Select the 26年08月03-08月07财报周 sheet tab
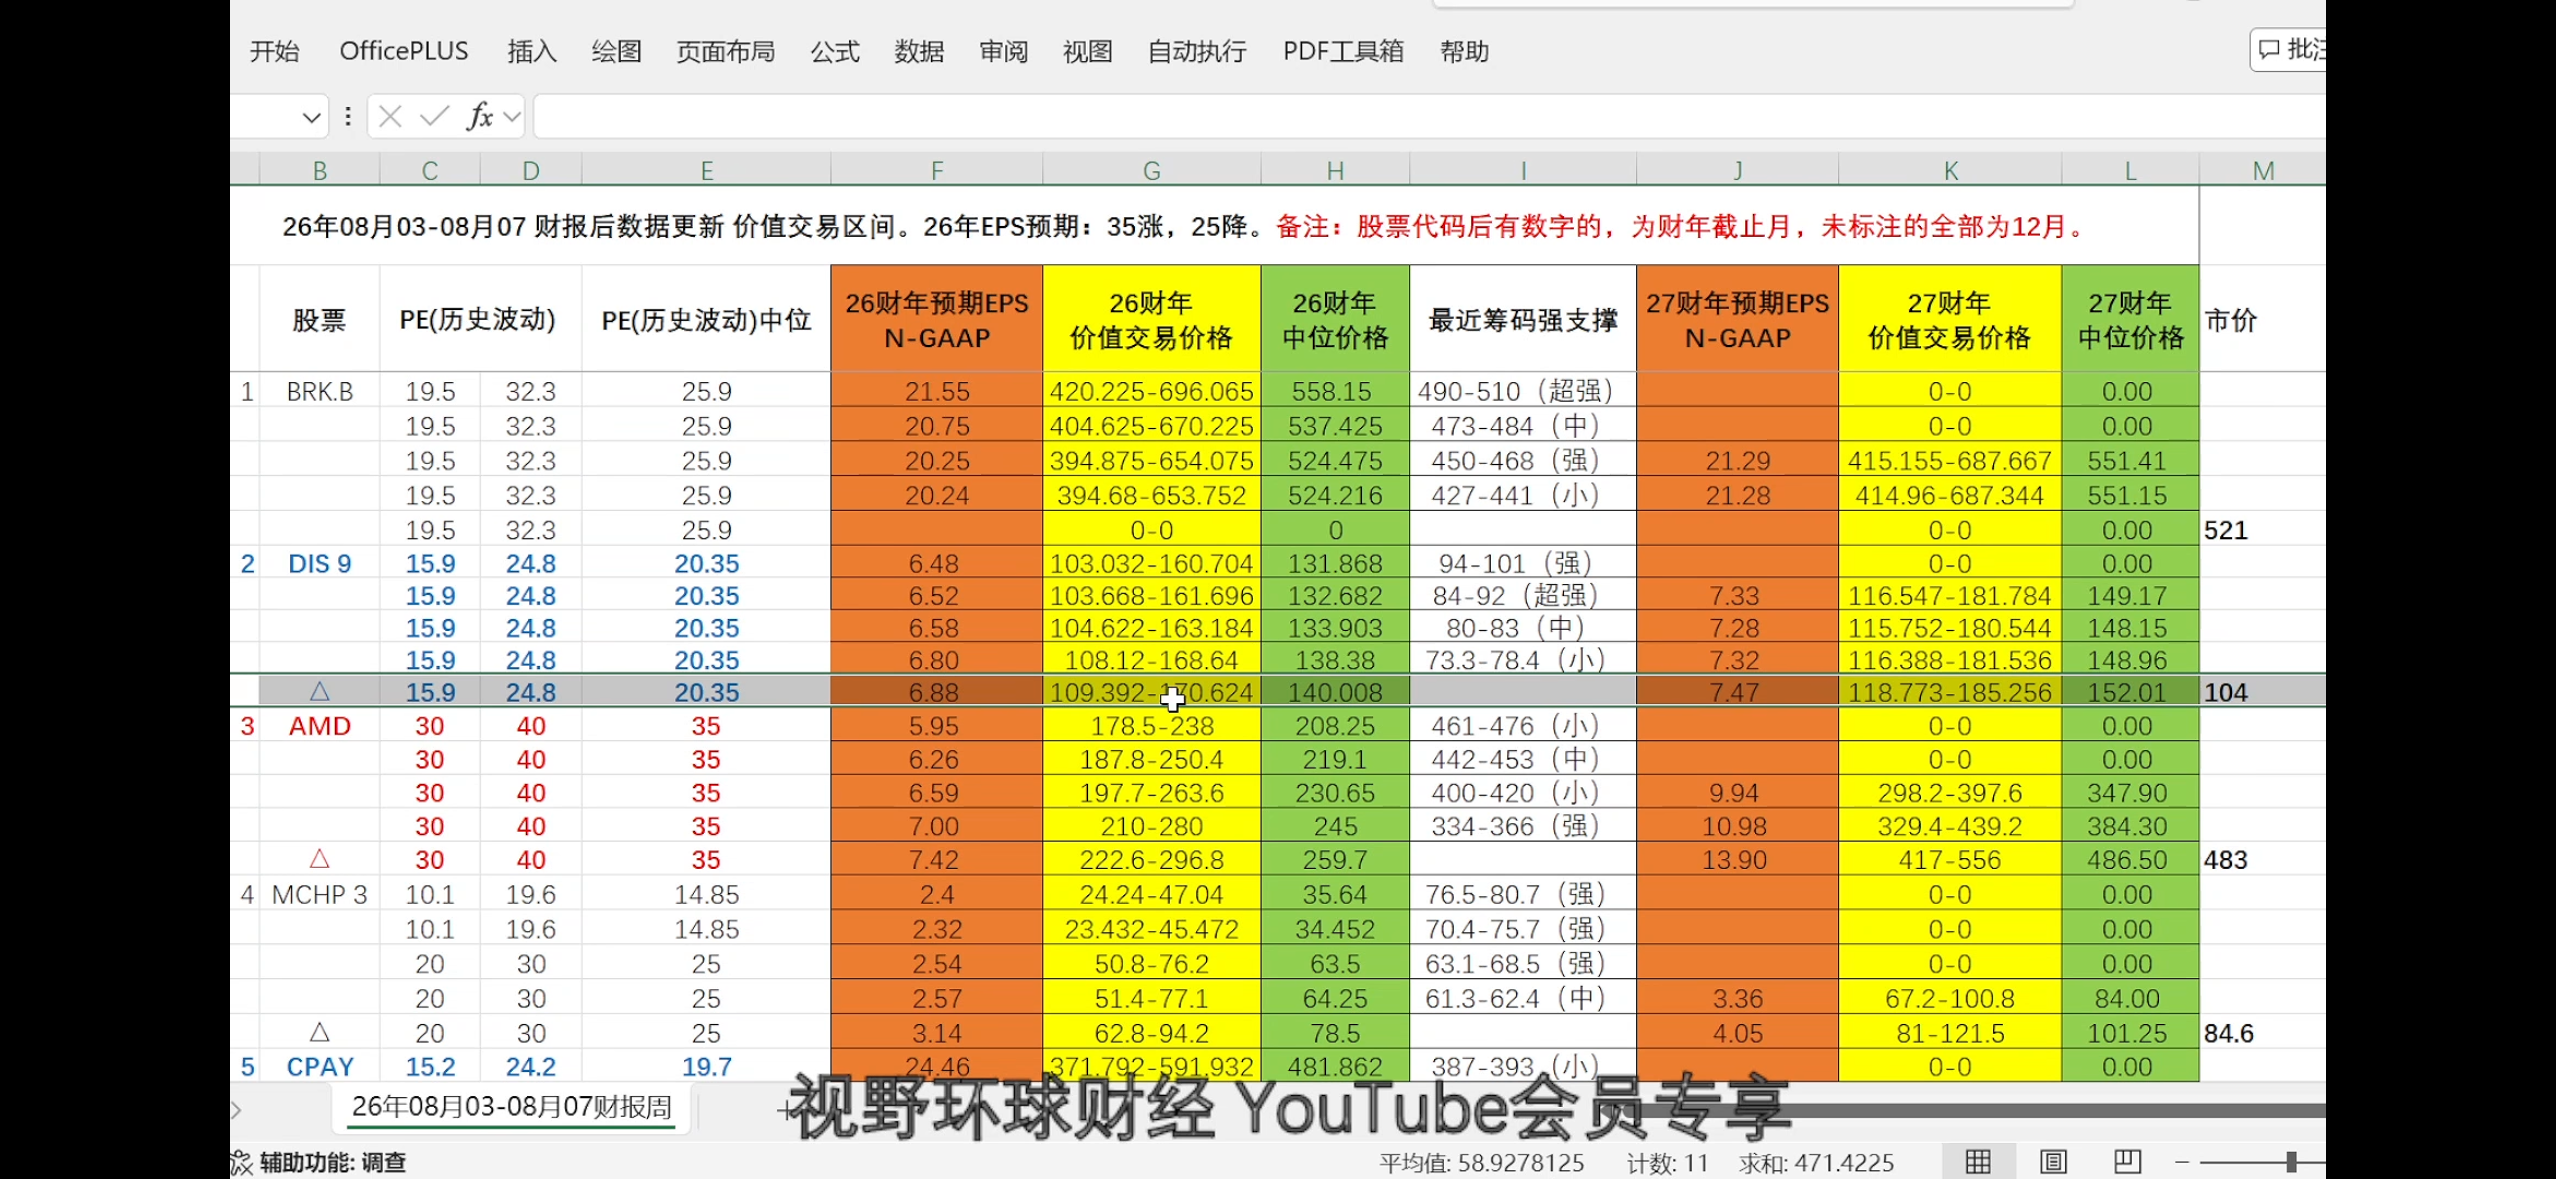The image size is (2556, 1179). [512, 1107]
